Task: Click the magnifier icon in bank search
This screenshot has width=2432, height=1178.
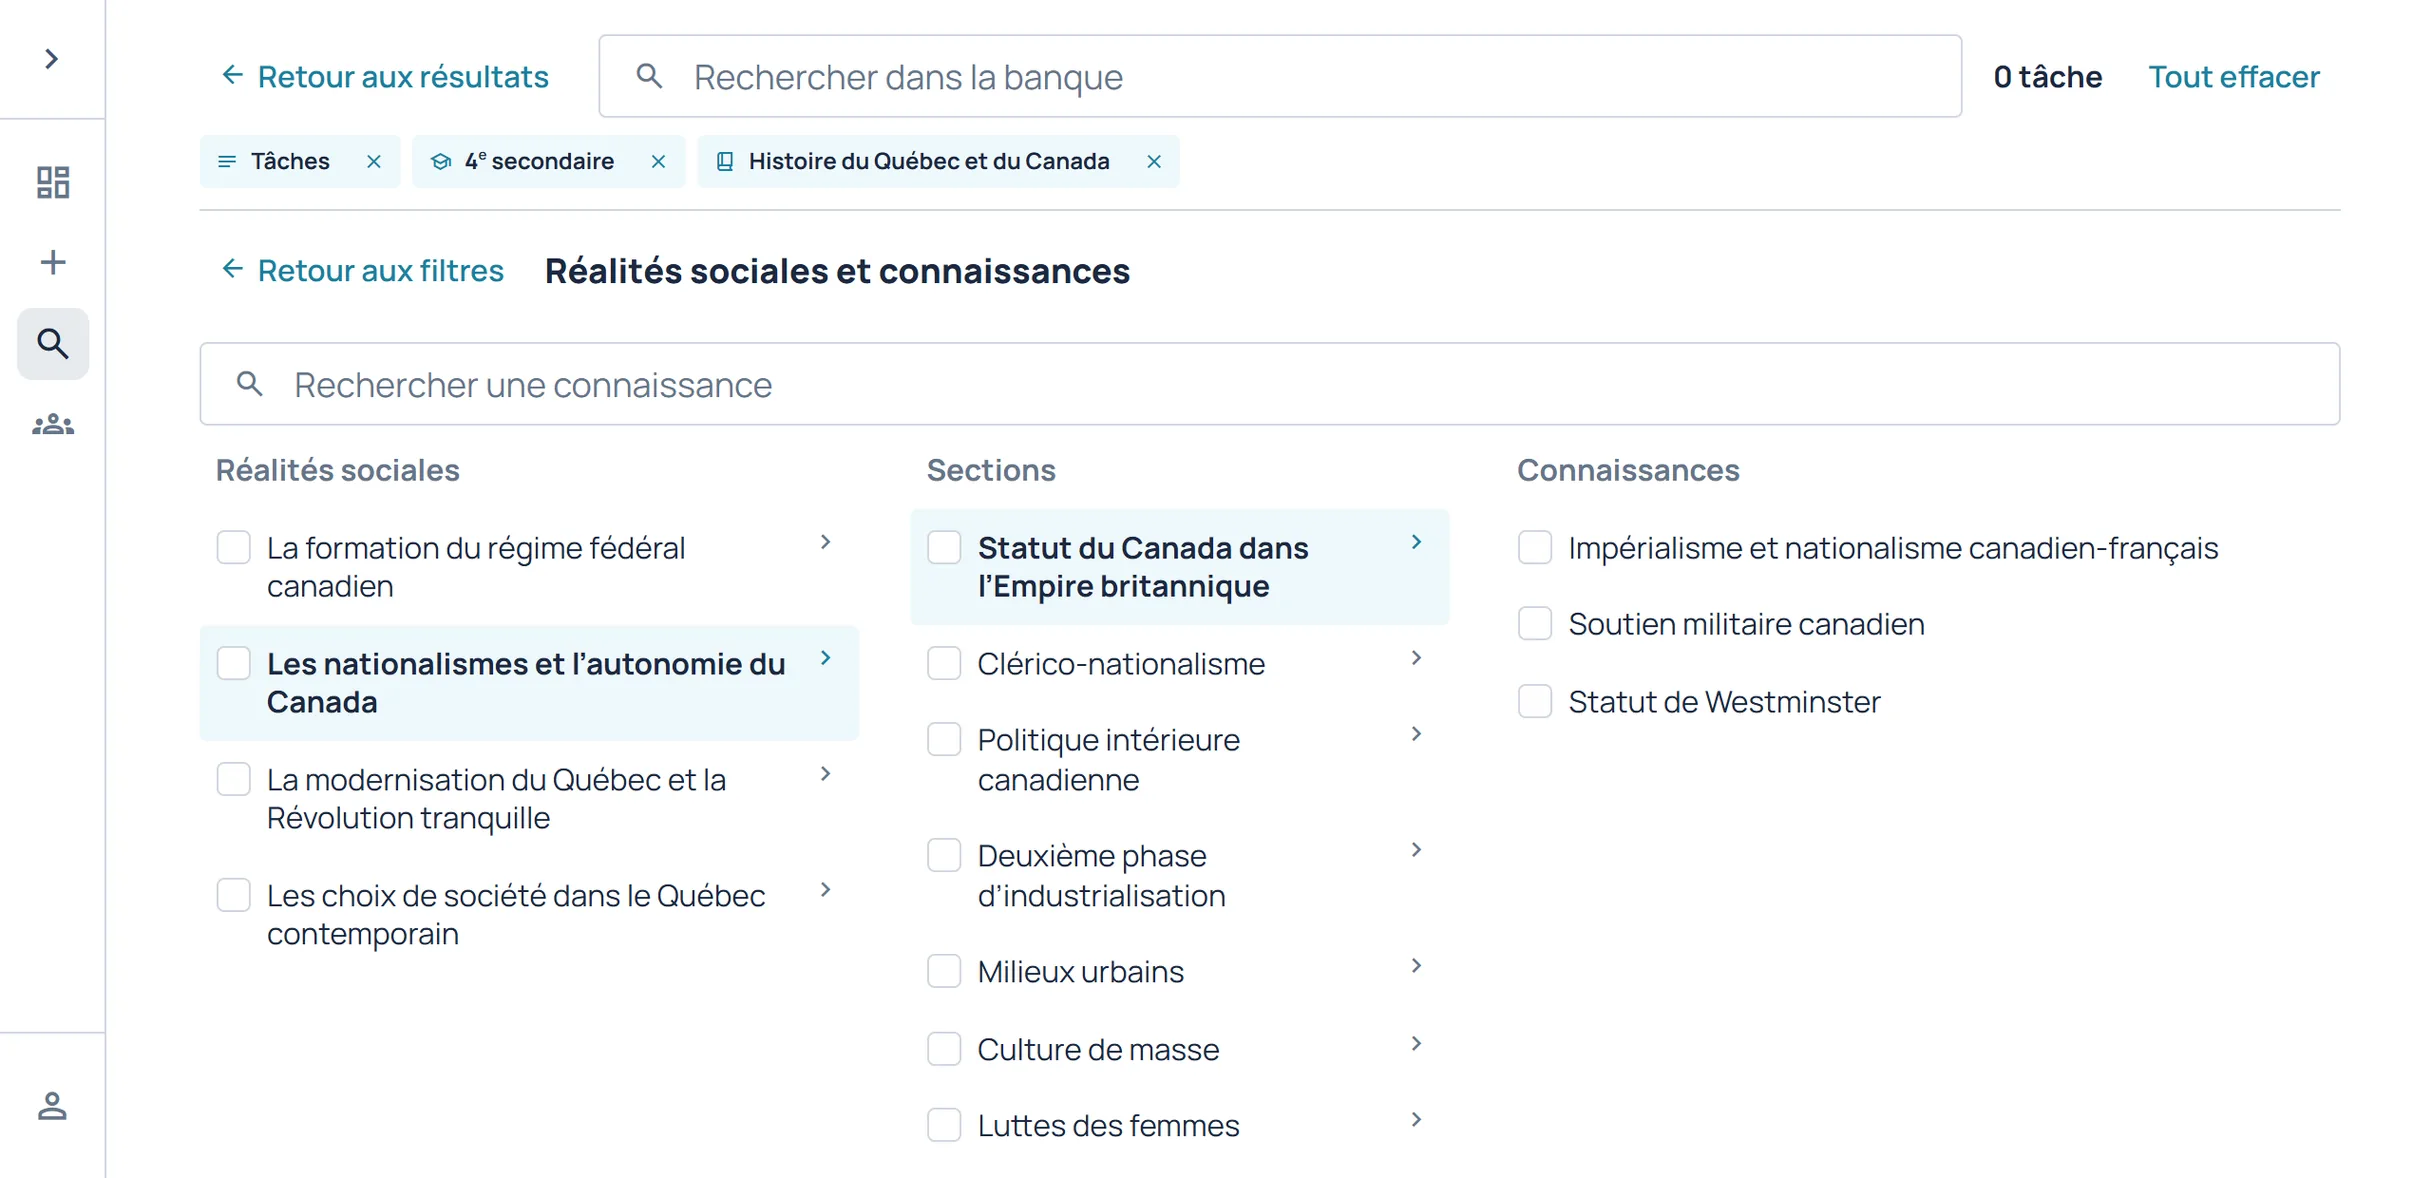Action: [650, 76]
